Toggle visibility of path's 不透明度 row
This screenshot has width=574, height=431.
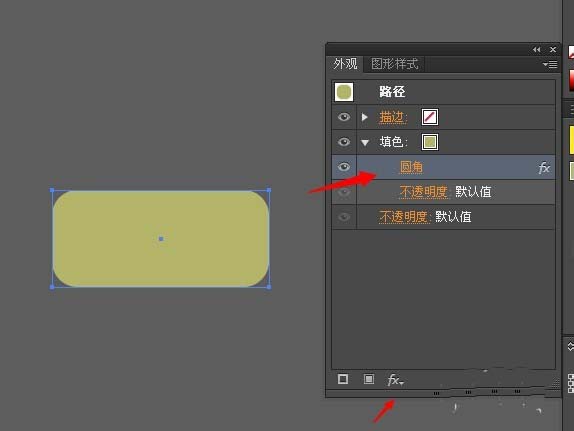tap(344, 217)
